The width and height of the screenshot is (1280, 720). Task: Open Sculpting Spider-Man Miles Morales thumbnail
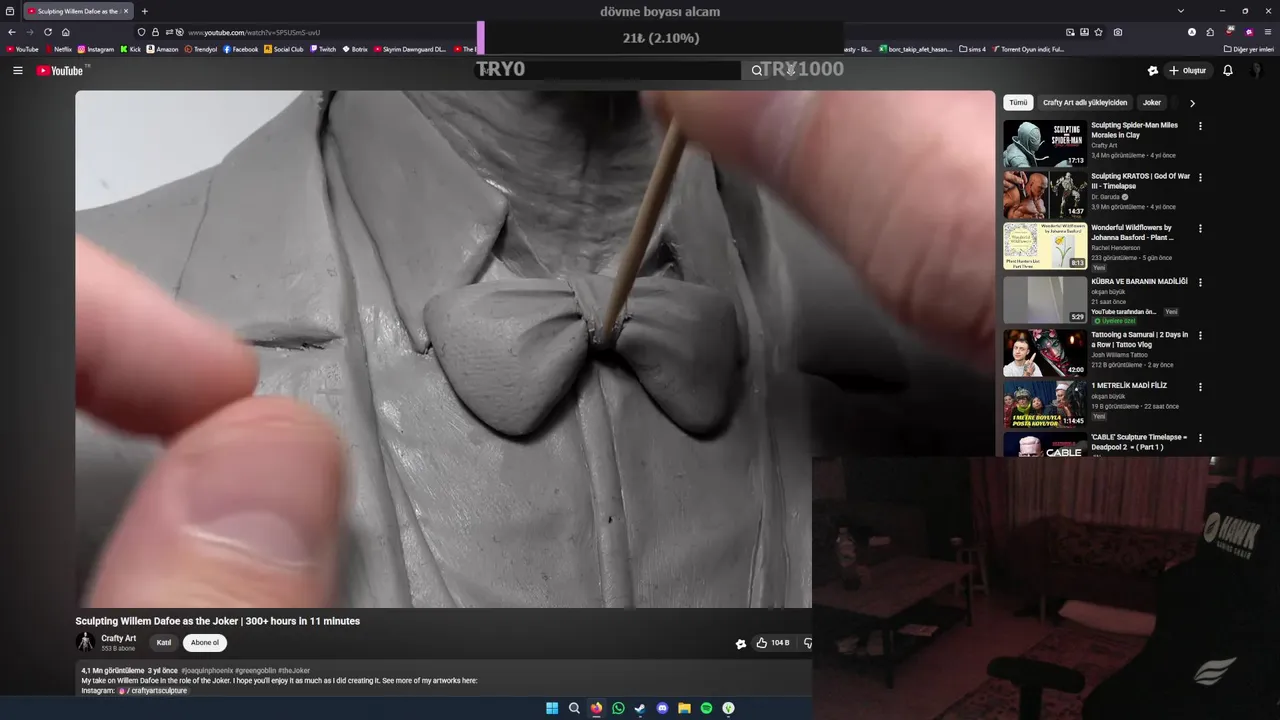click(x=1045, y=143)
